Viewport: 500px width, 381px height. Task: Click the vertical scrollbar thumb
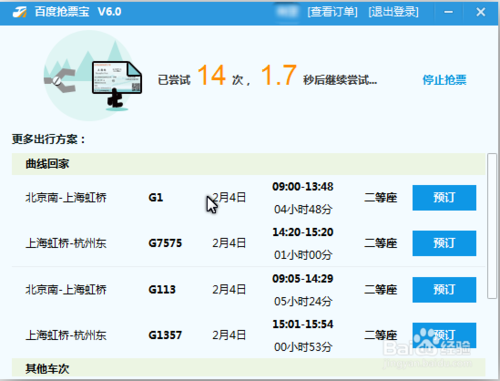(x=492, y=226)
